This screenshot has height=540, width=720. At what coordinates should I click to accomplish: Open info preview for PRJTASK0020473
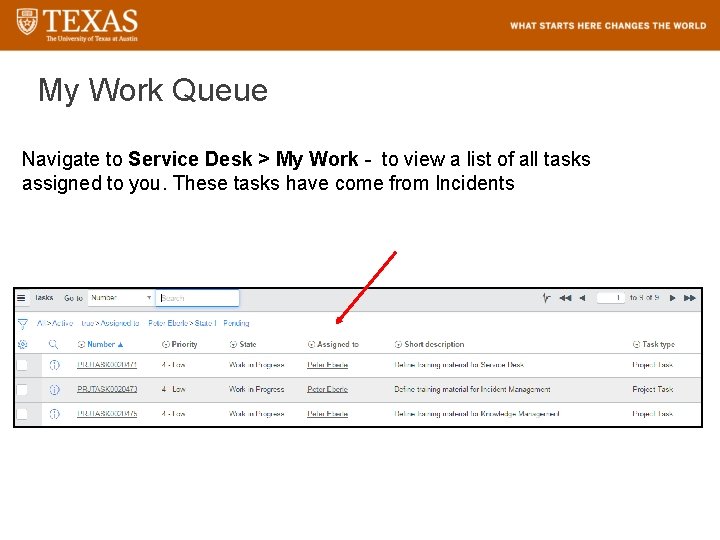click(54, 389)
